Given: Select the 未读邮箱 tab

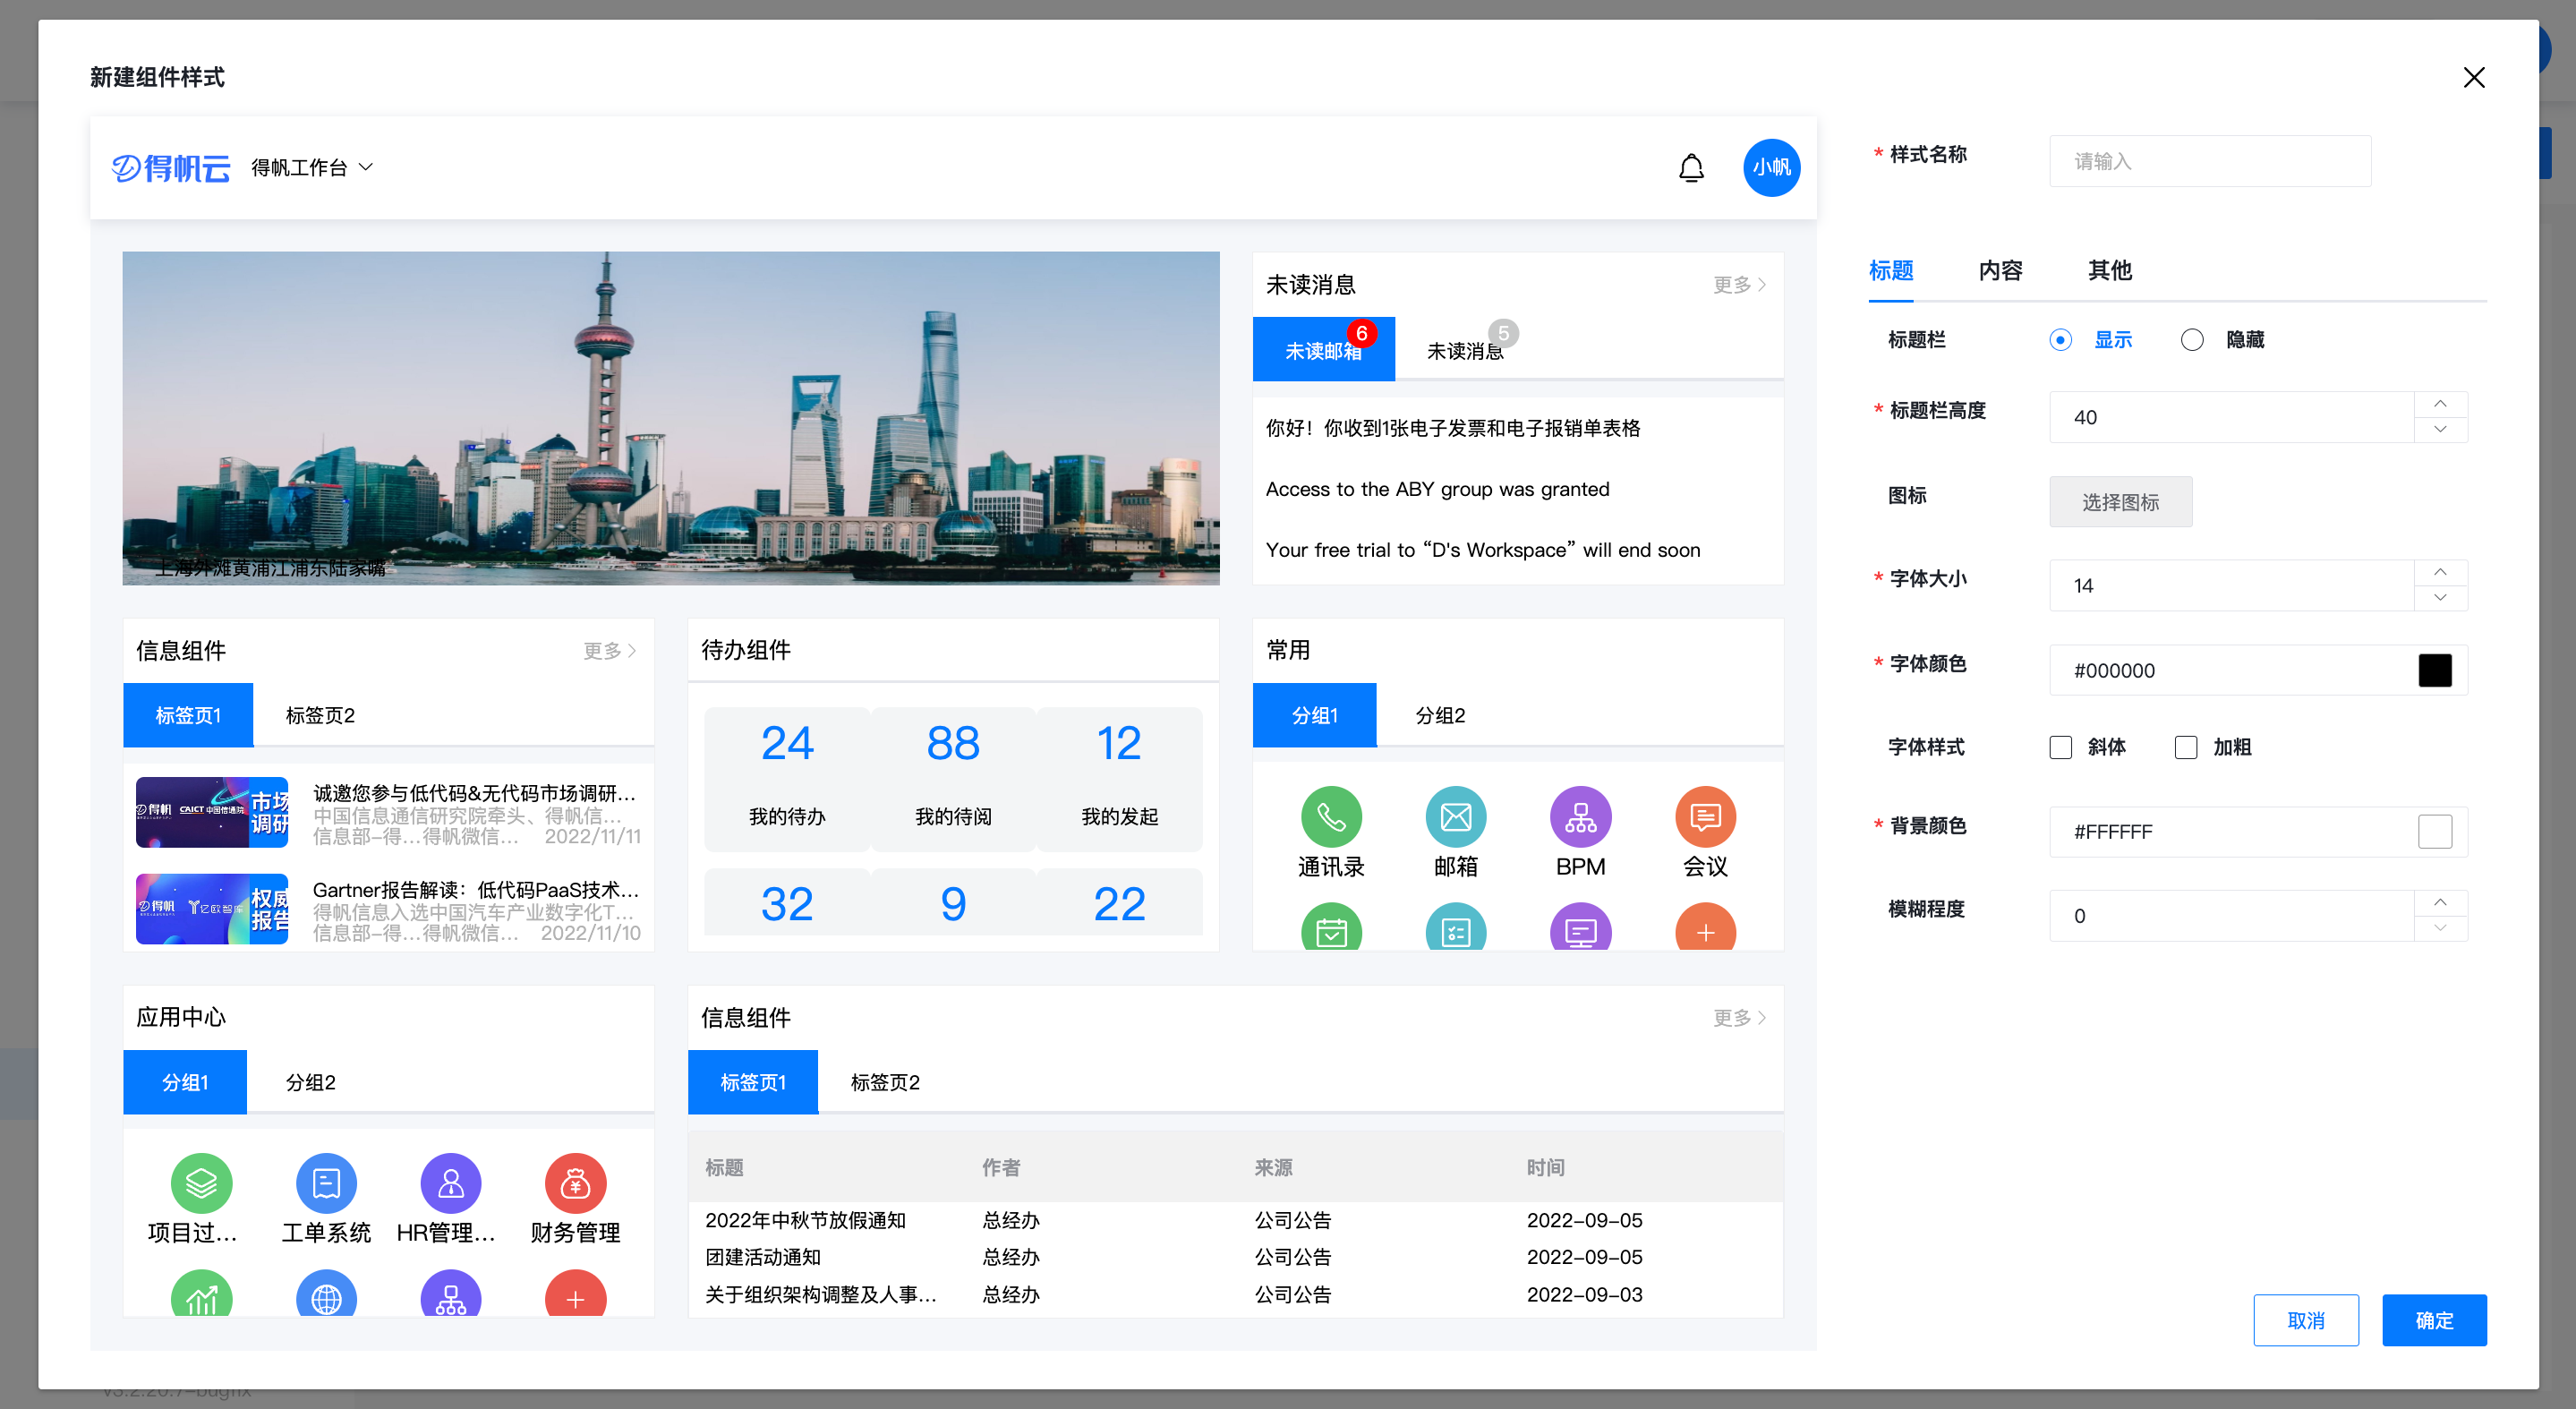Looking at the screenshot, I should tap(1323, 350).
